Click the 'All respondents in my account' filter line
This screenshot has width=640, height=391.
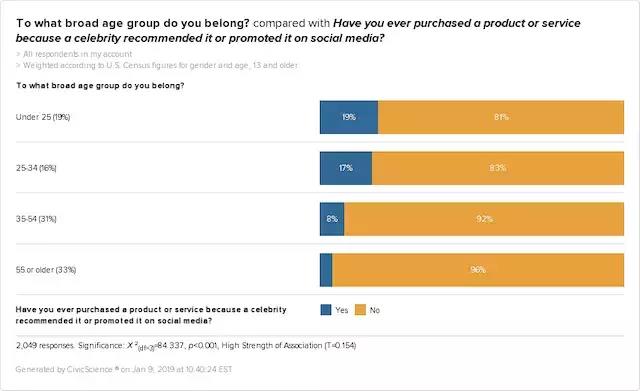74,54
